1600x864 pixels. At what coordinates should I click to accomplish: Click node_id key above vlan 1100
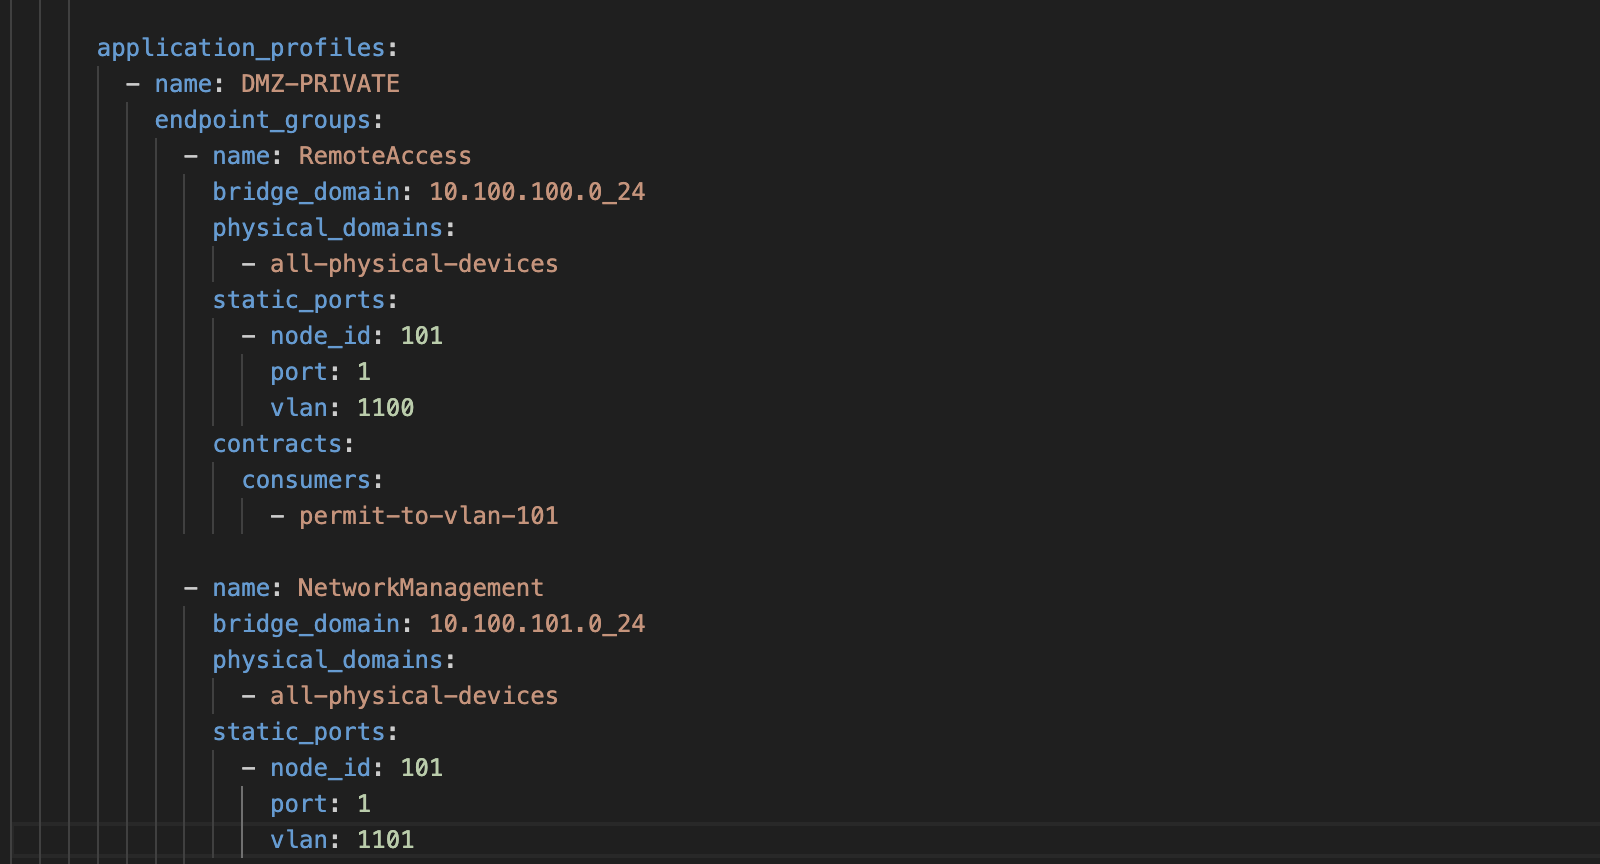pos(320,336)
